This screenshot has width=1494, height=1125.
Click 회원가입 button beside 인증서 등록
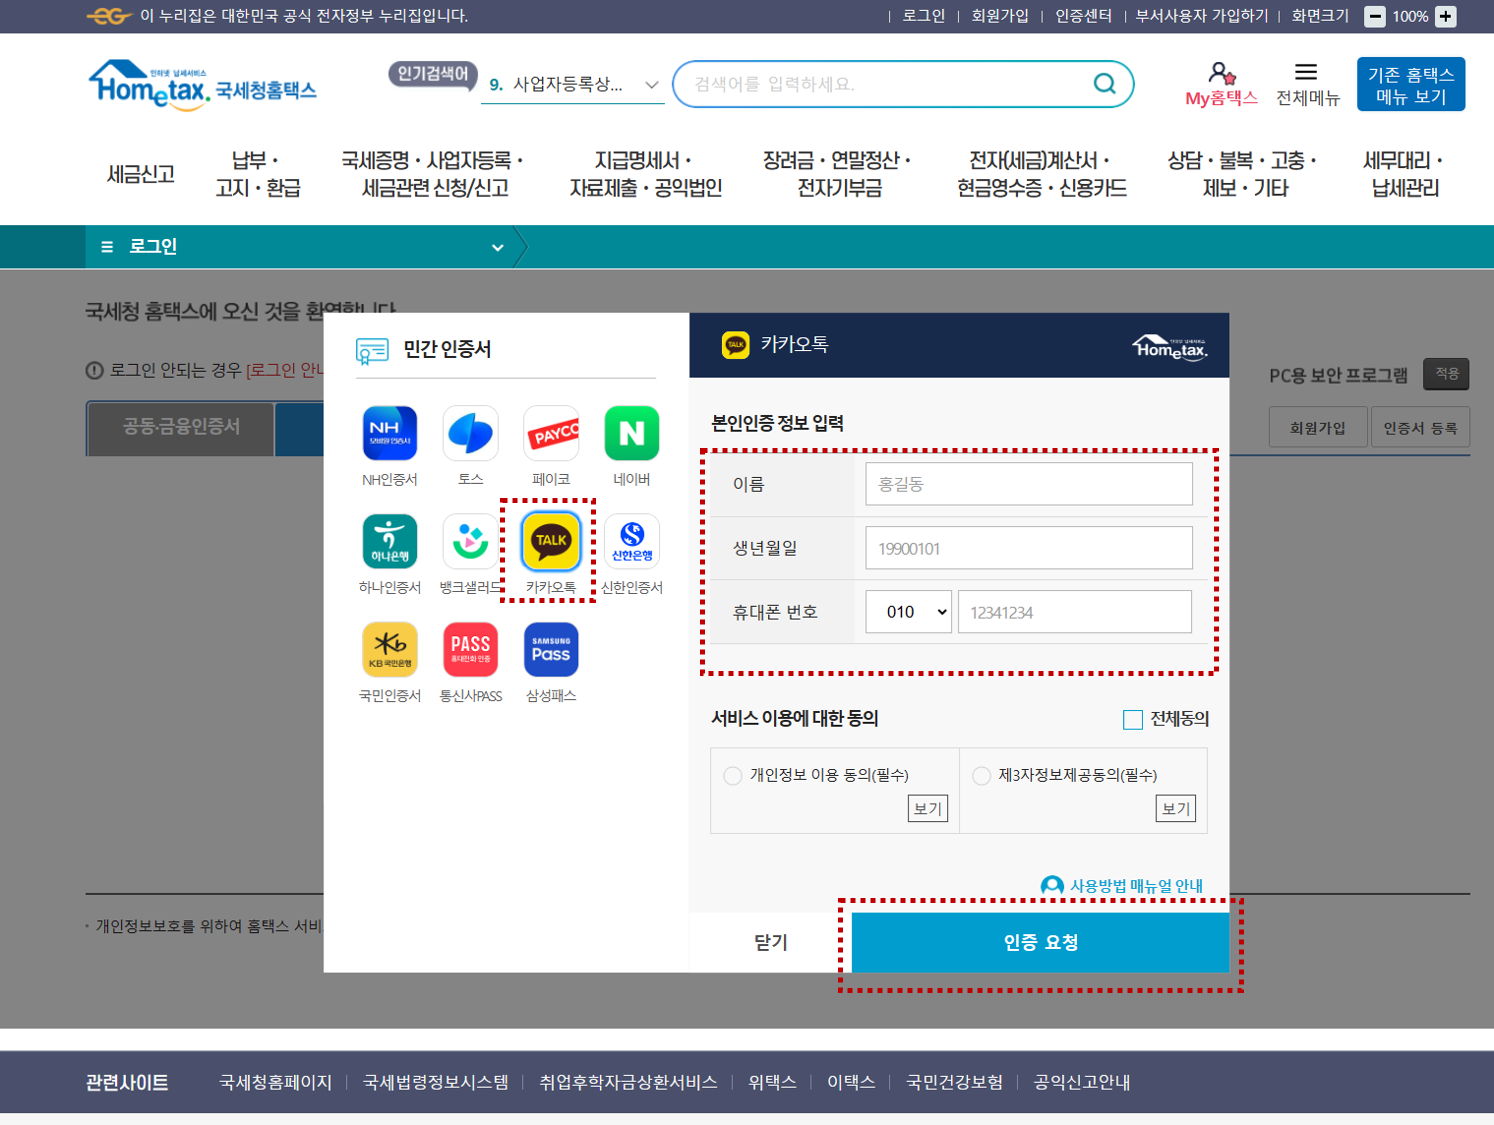click(1317, 428)
